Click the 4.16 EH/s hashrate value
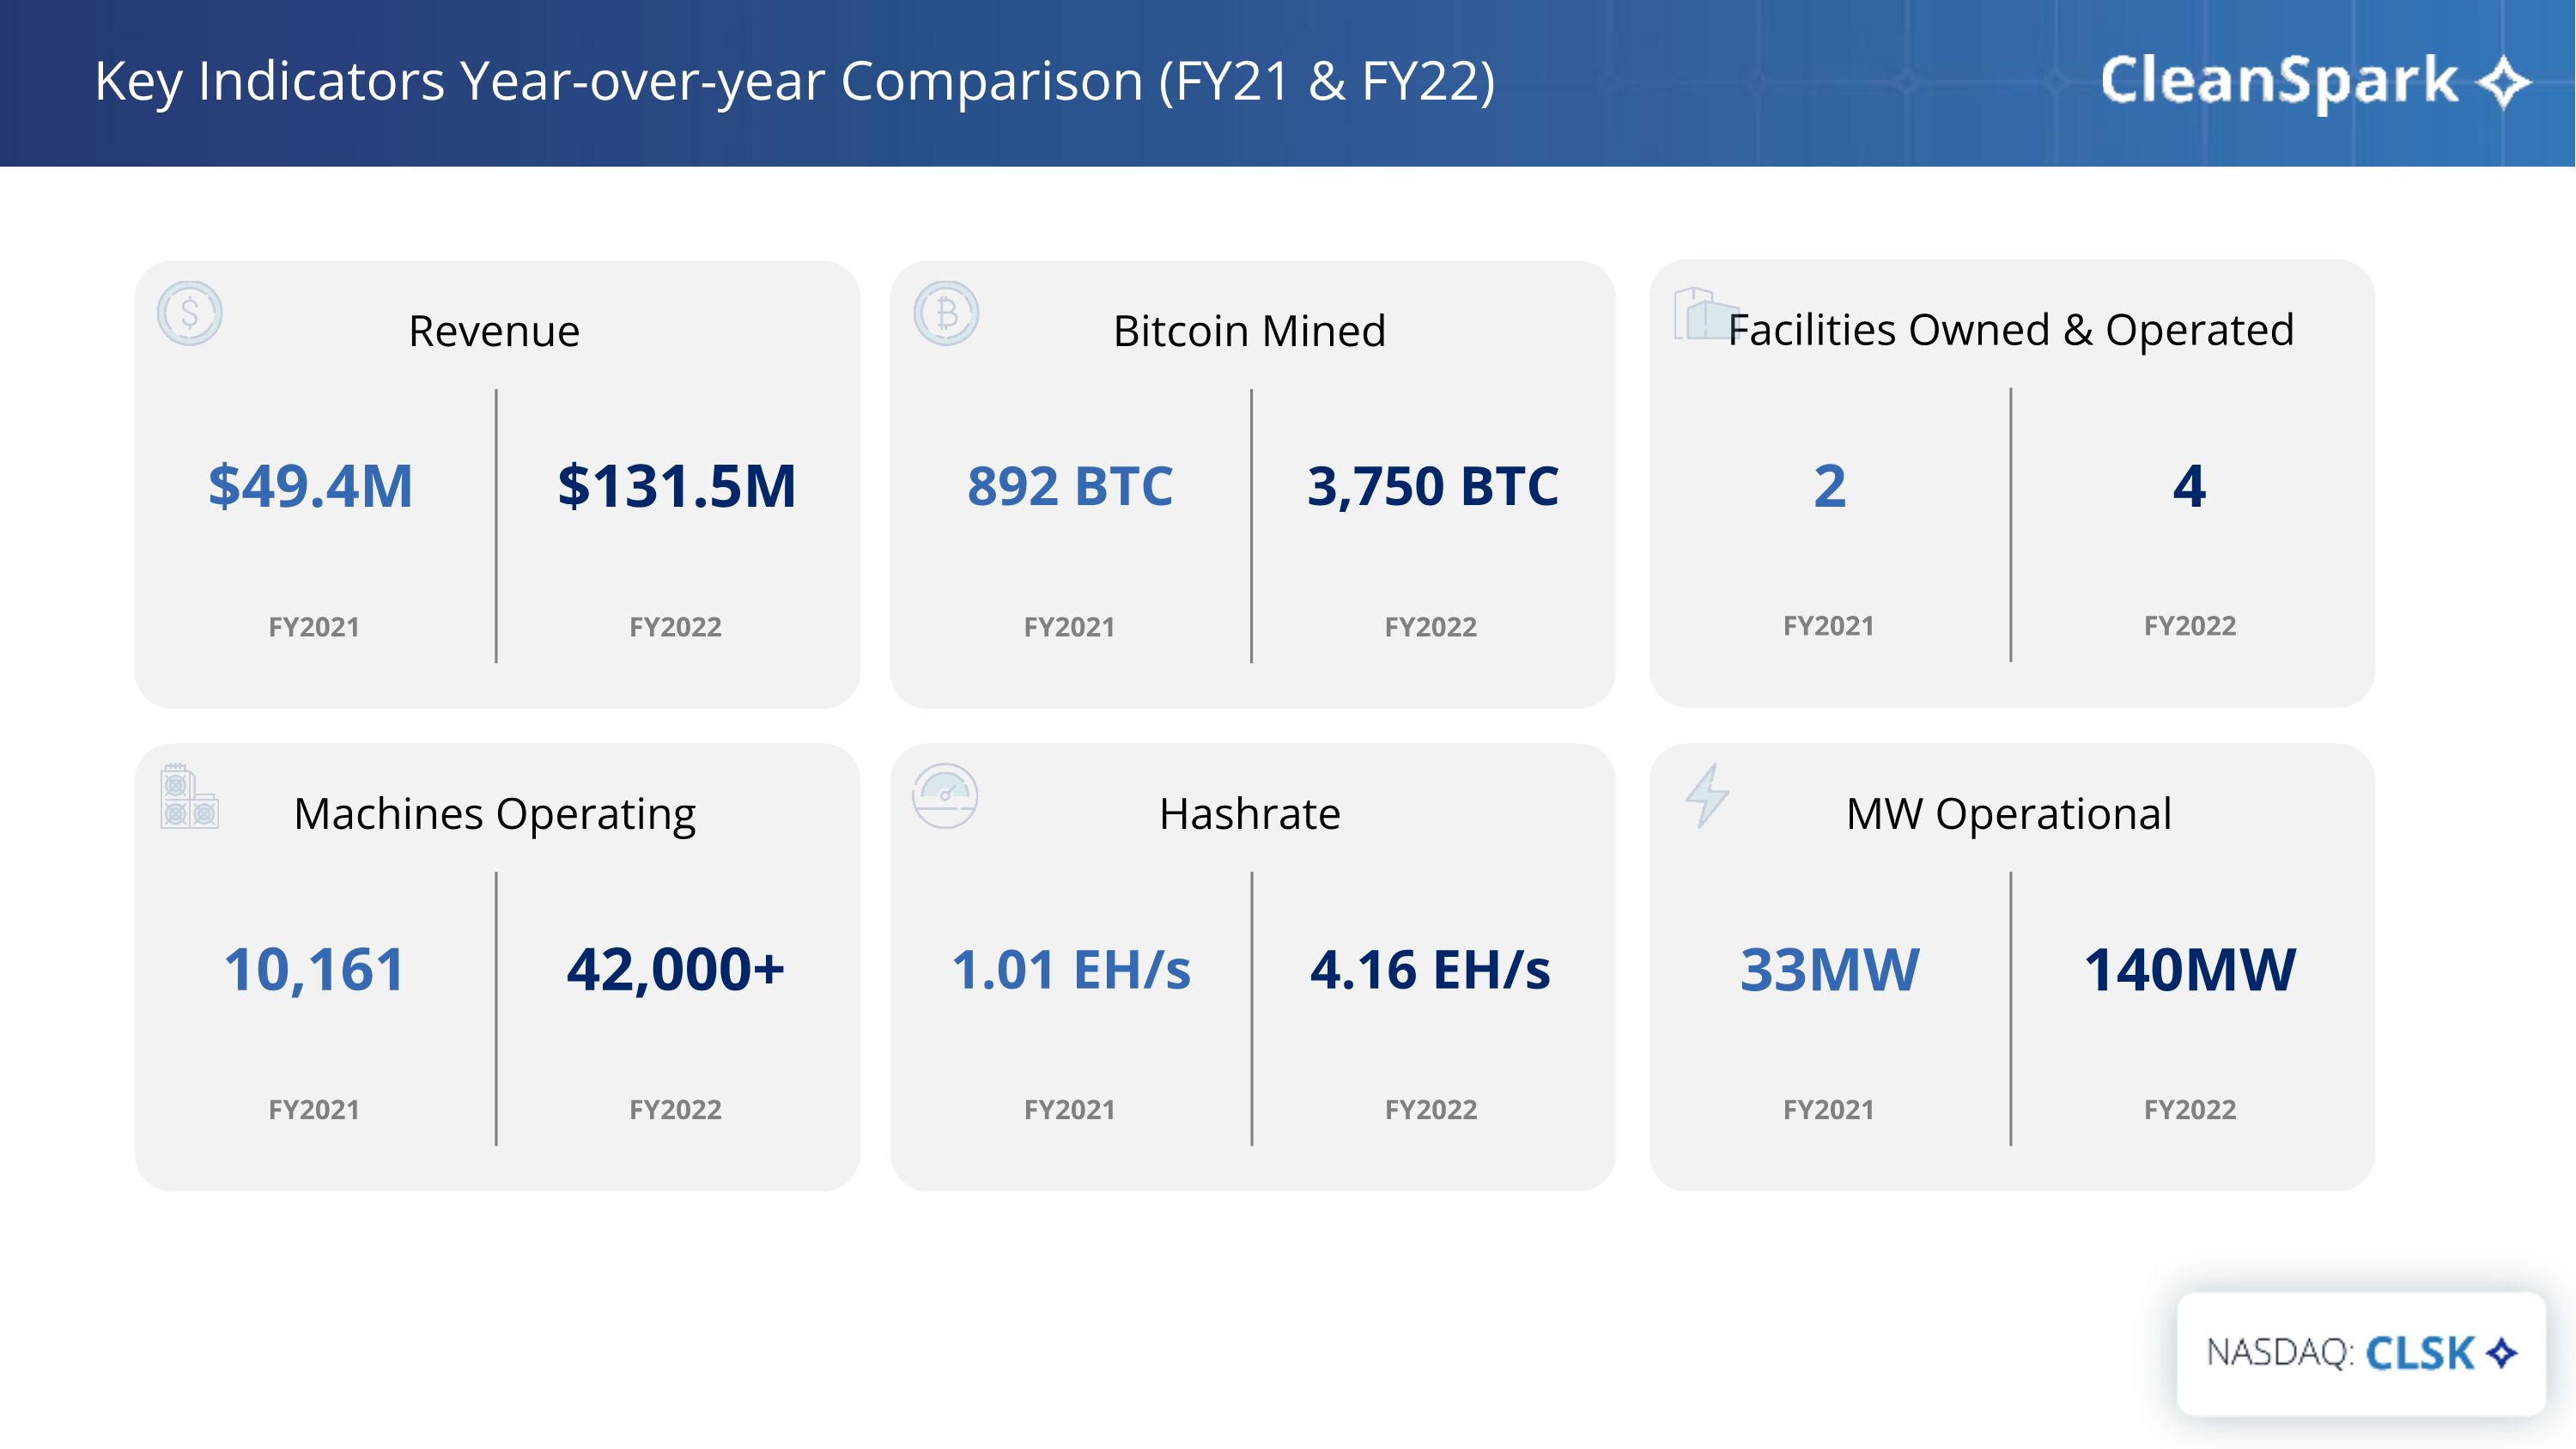Screen dimensions: 2576x1449 pyautogui.click(x=1430, y=970)
